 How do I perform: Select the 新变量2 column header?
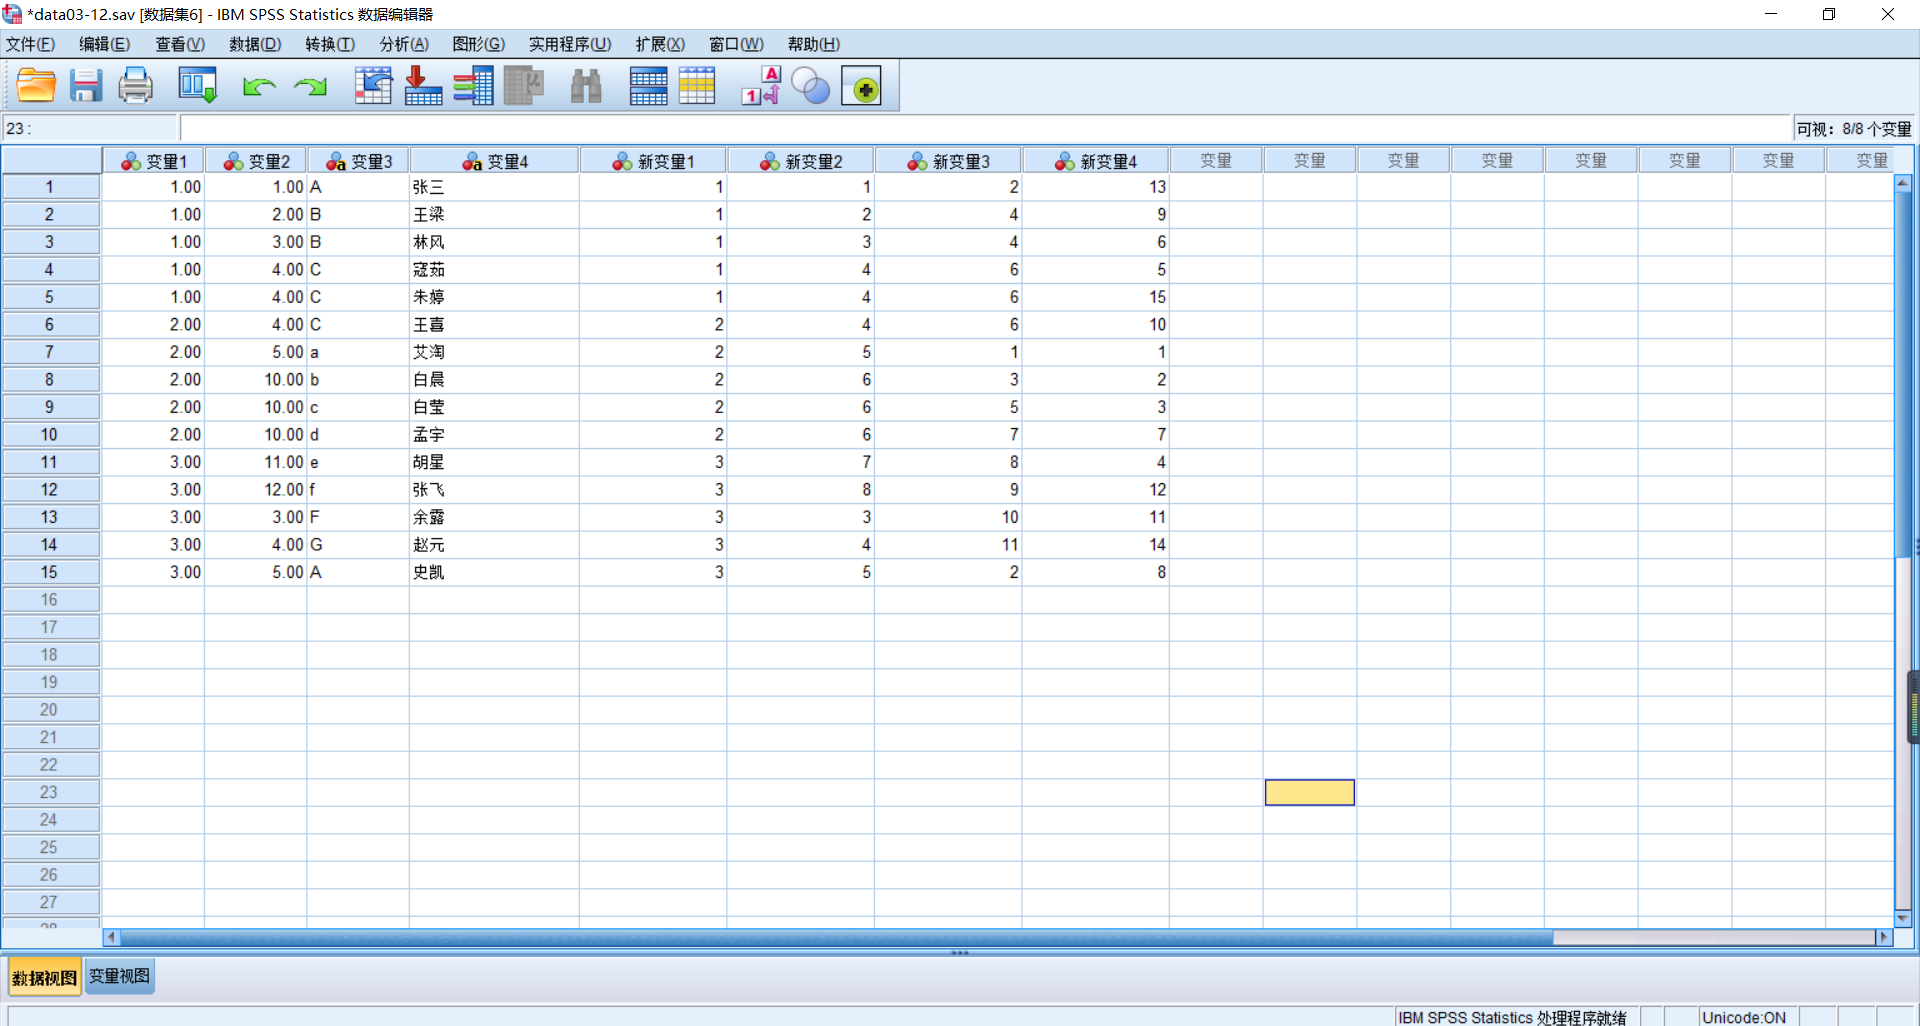click(x=801, y=161)
